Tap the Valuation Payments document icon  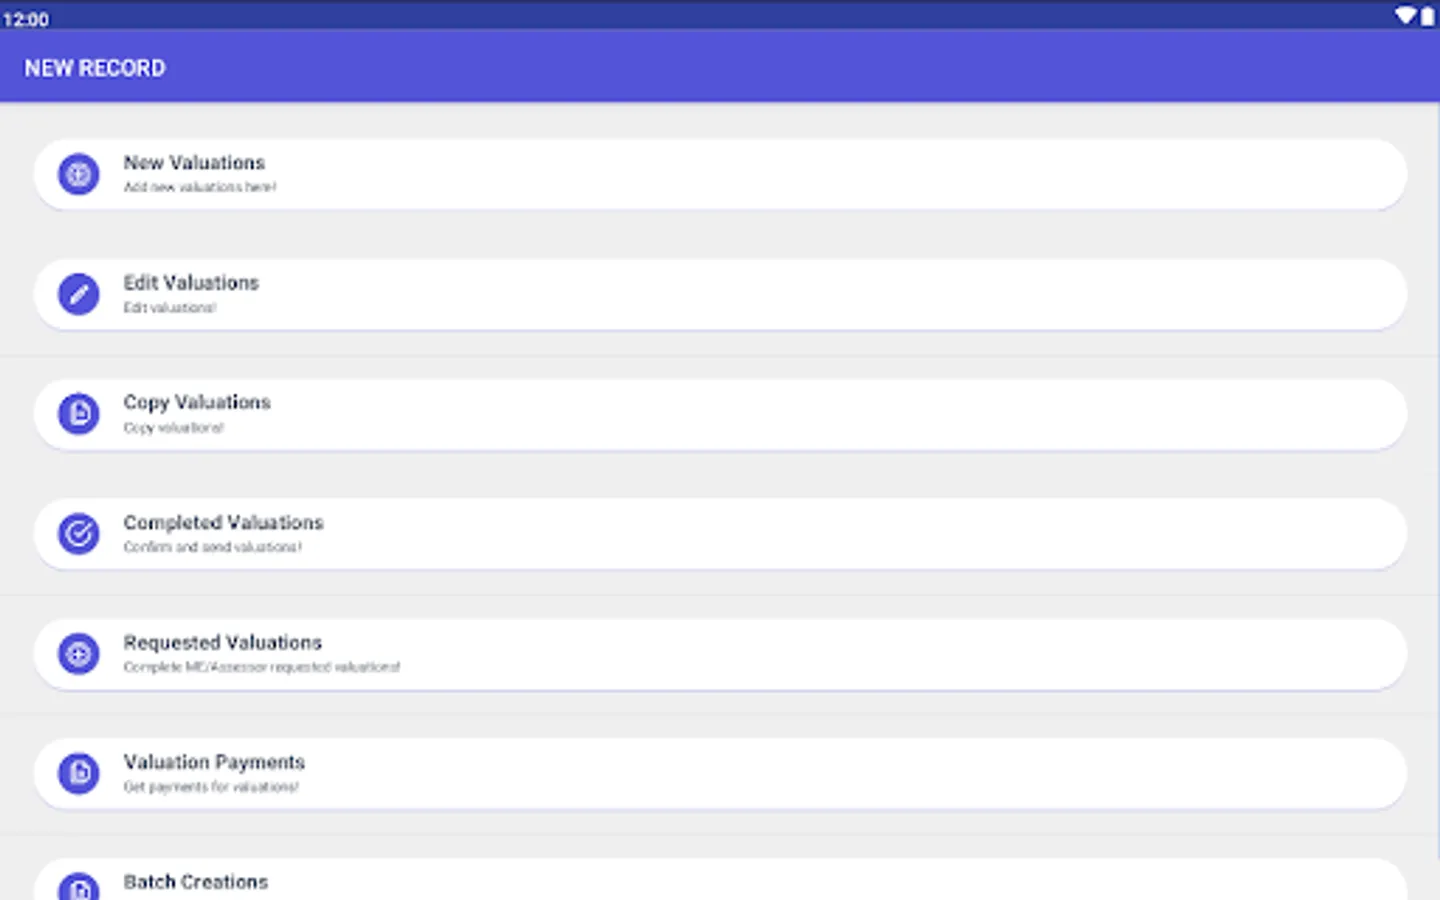click(x=78, y=774)
